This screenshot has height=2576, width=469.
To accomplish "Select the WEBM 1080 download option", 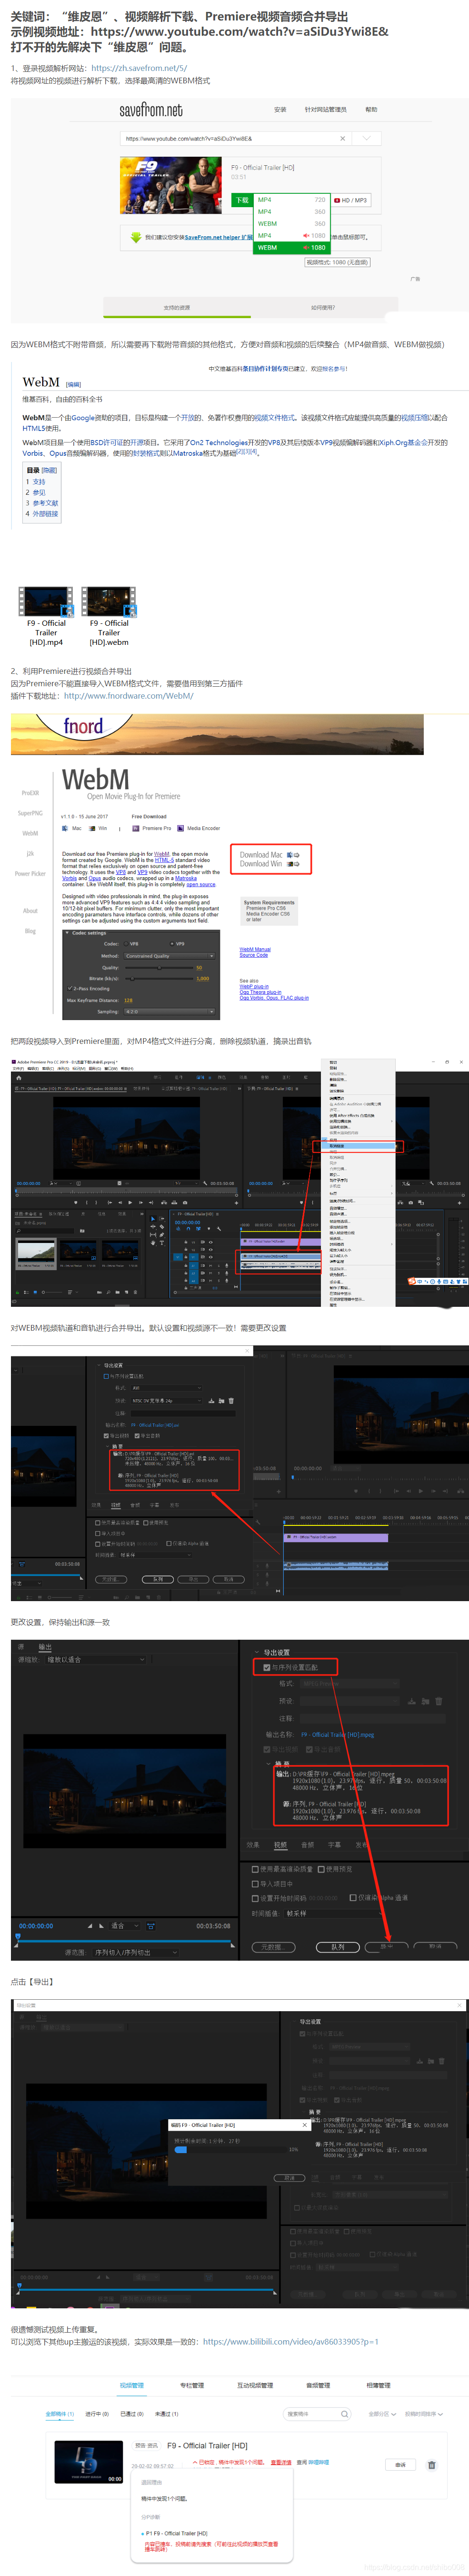I will pos(291,247).
